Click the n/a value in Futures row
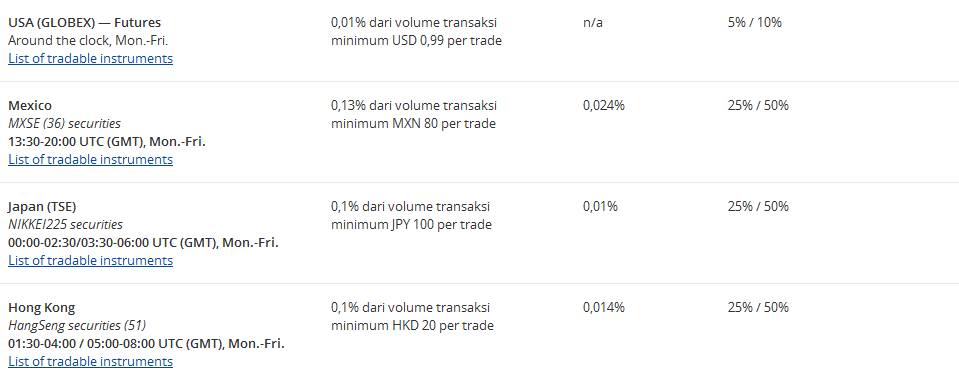959x383 pixels. coord(593,23)
